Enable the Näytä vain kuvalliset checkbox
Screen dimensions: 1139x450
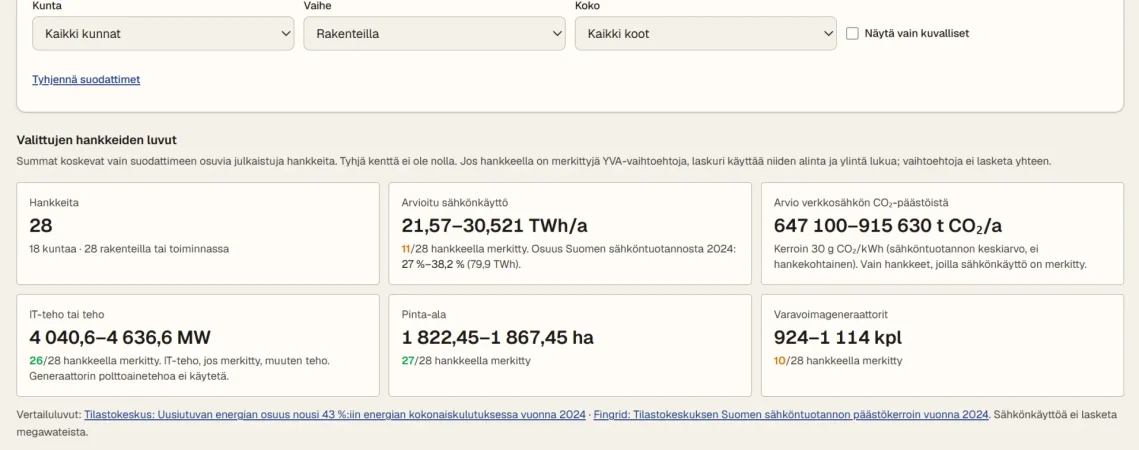(x=852, y=33)
